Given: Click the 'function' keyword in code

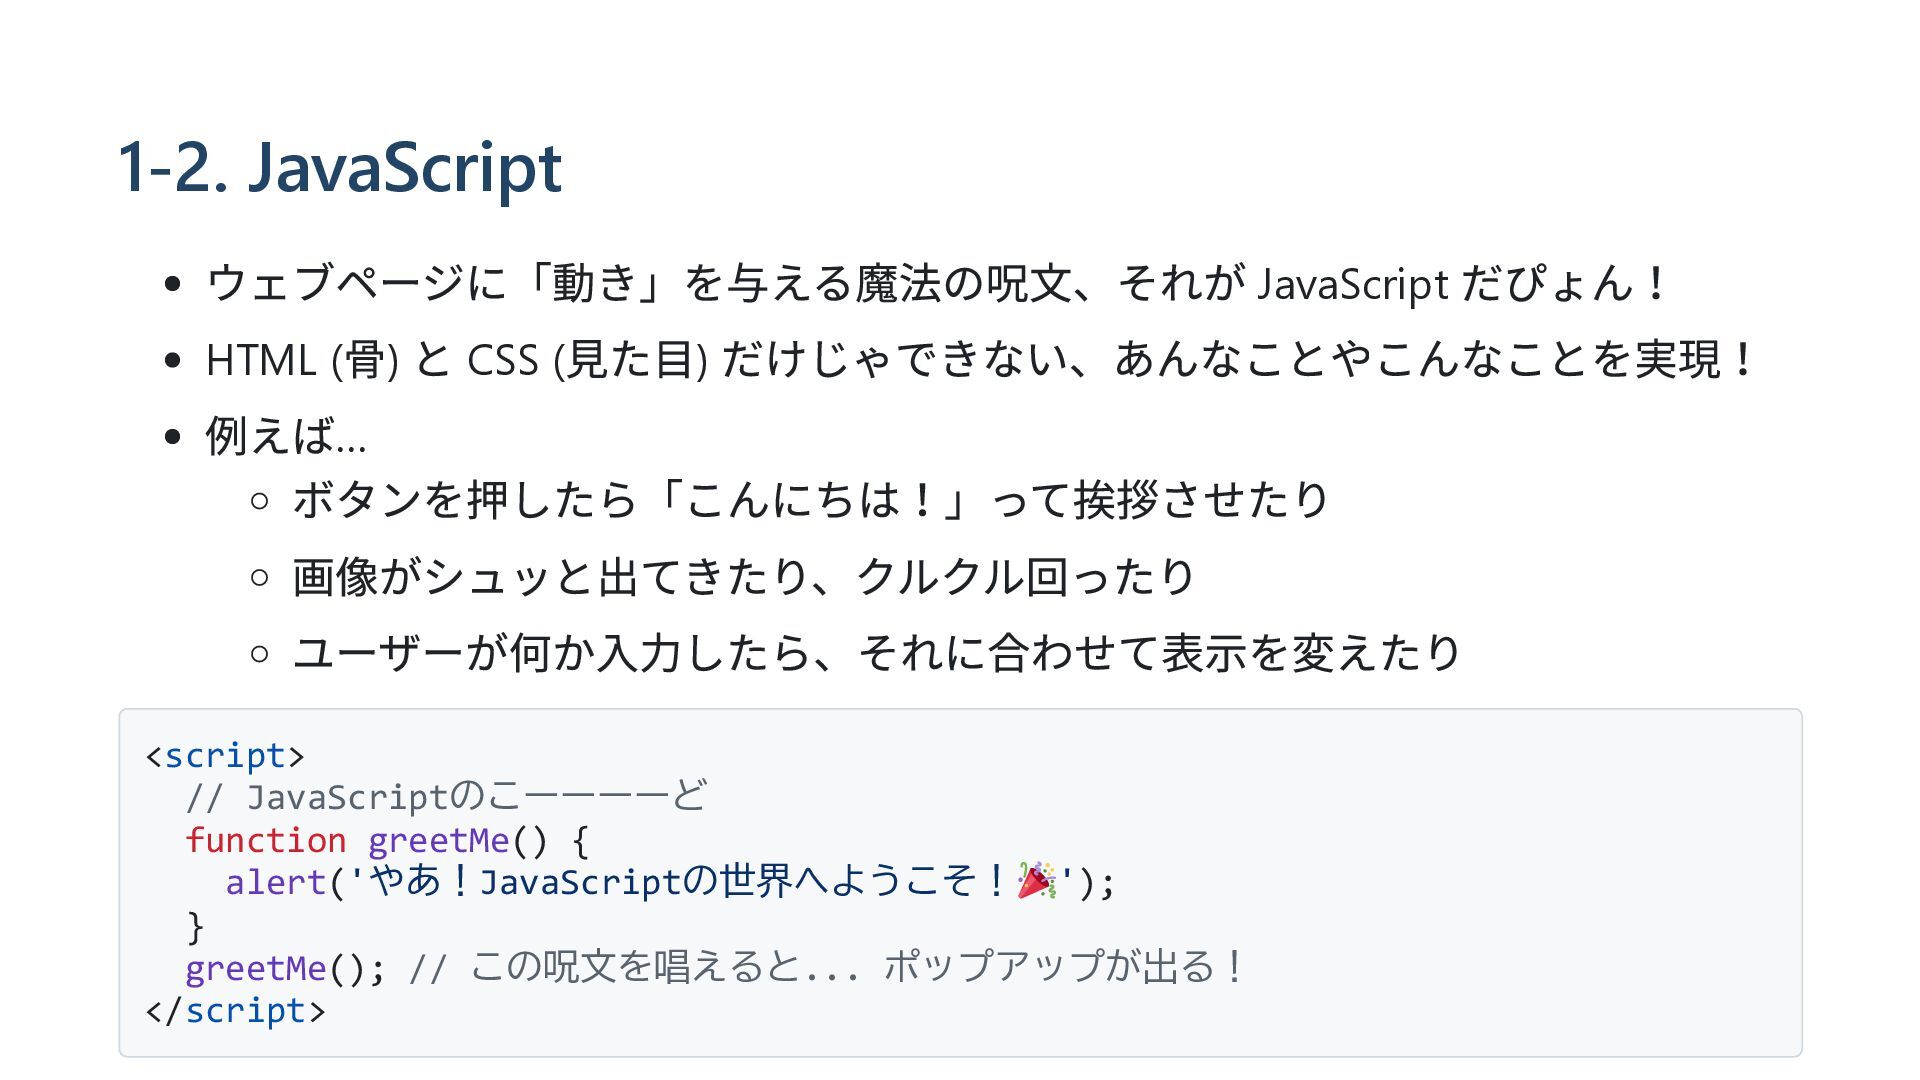Looking at the screenshot, I should 266,840.
